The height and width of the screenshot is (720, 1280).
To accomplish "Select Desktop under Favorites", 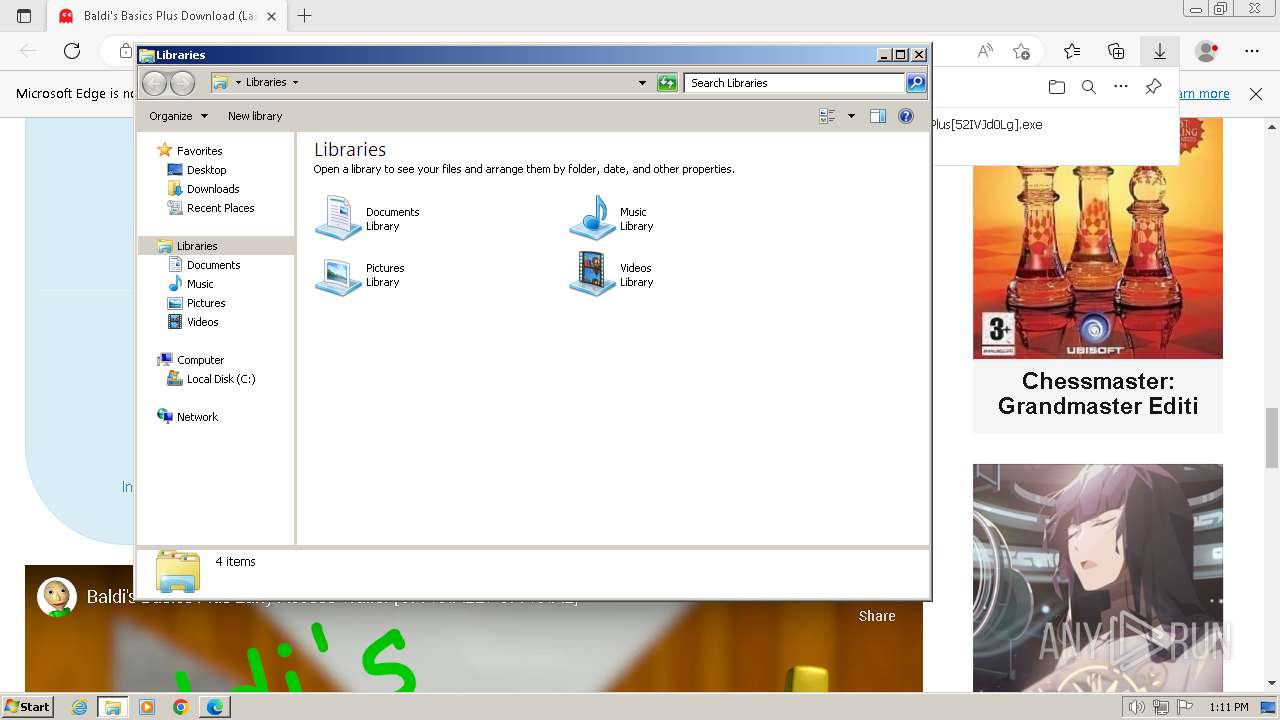I will (206, 170).
